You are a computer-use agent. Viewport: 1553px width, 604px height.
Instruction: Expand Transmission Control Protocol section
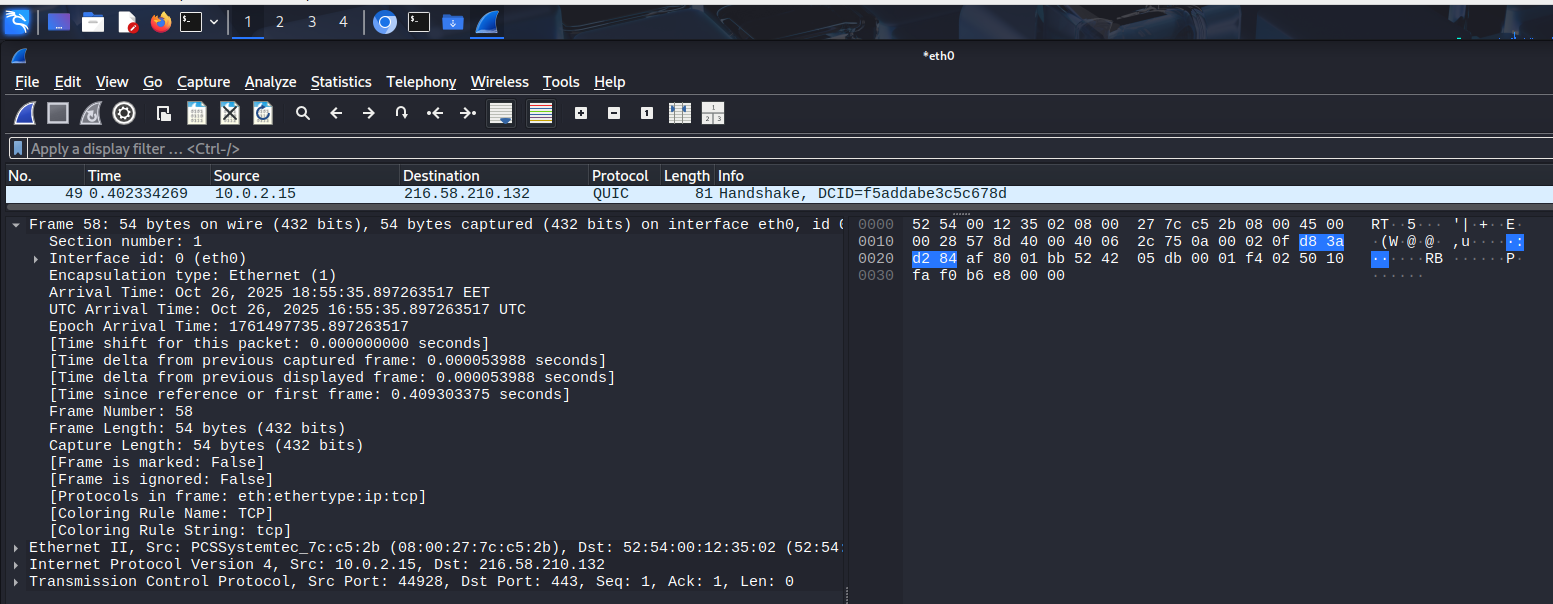[17, 582]
